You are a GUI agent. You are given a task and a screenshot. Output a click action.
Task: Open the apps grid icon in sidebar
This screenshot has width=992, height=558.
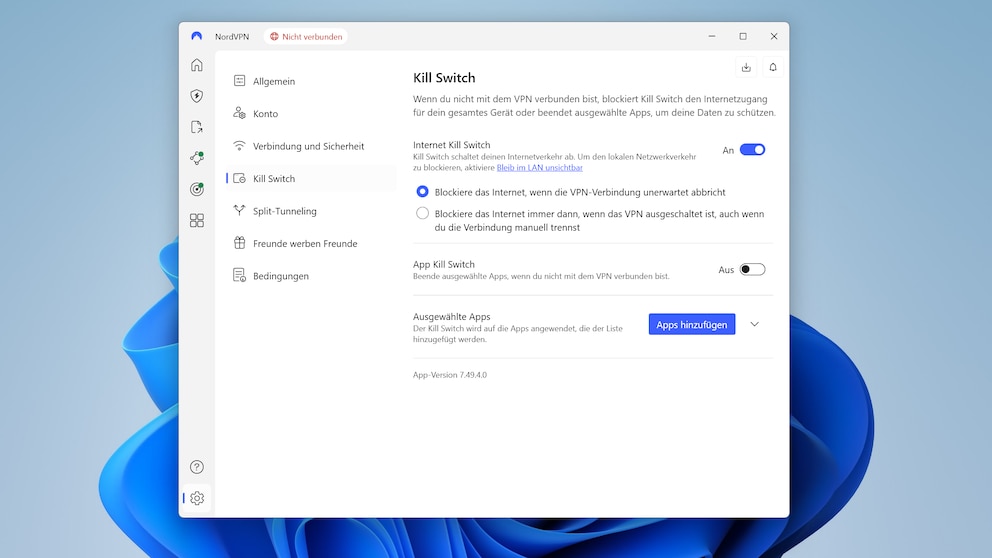pyautogui.click(x=197, y=220)
